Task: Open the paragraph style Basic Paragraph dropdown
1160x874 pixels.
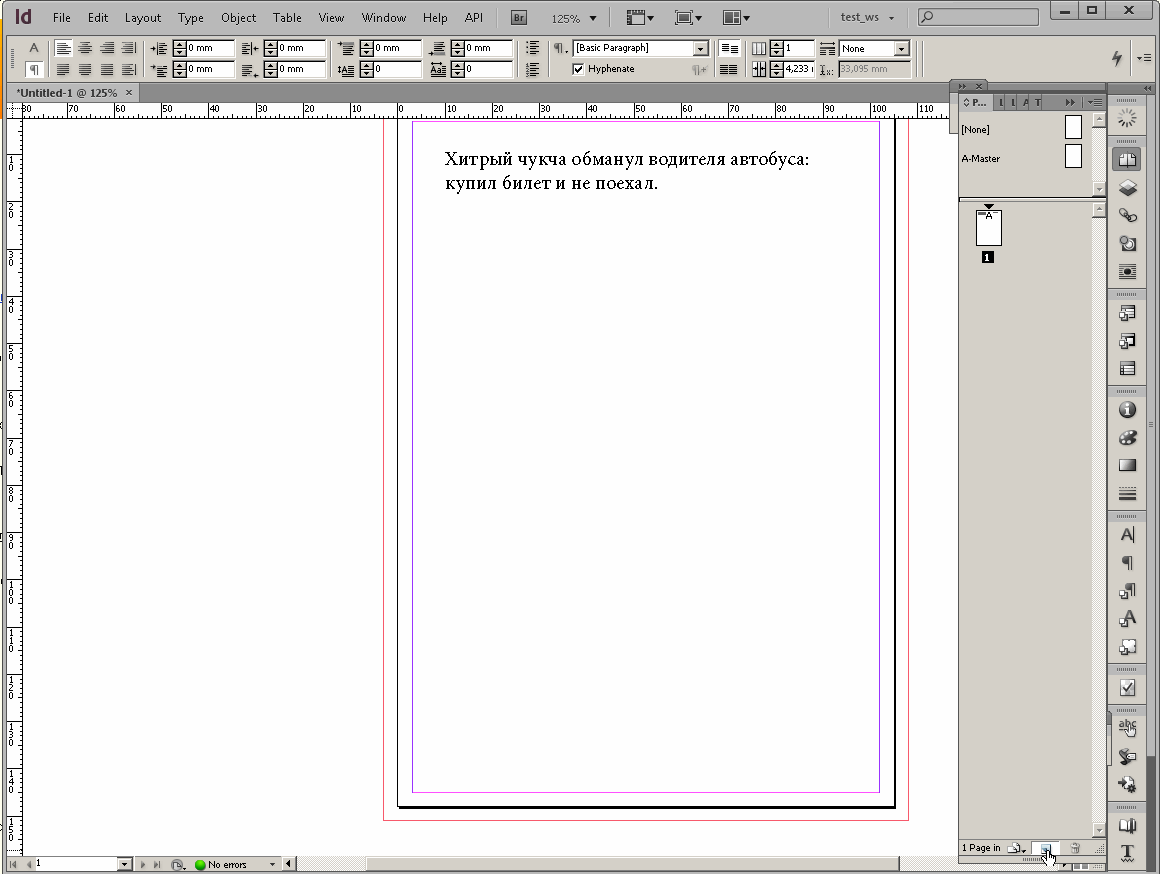Action: point(701,48)
